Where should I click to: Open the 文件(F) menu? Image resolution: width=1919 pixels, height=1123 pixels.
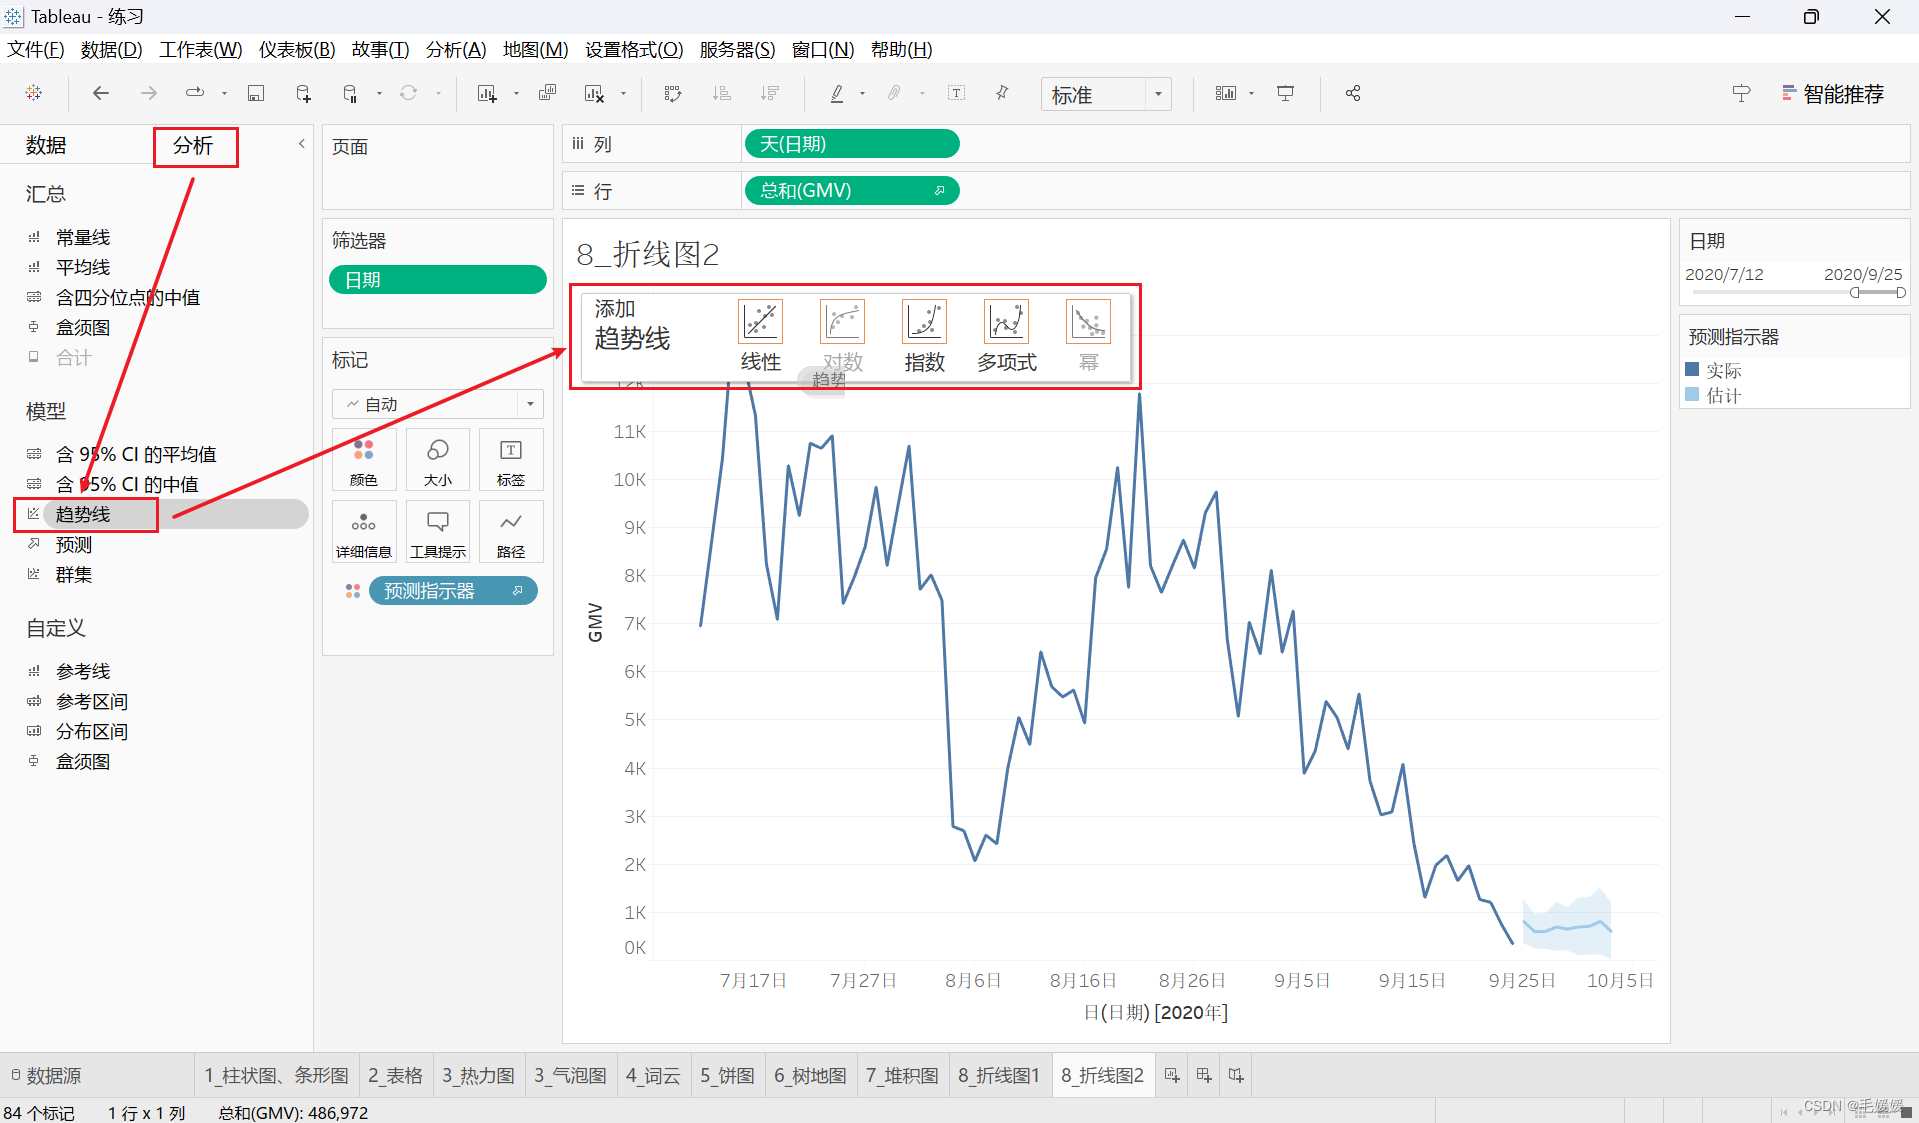(36, 49)
